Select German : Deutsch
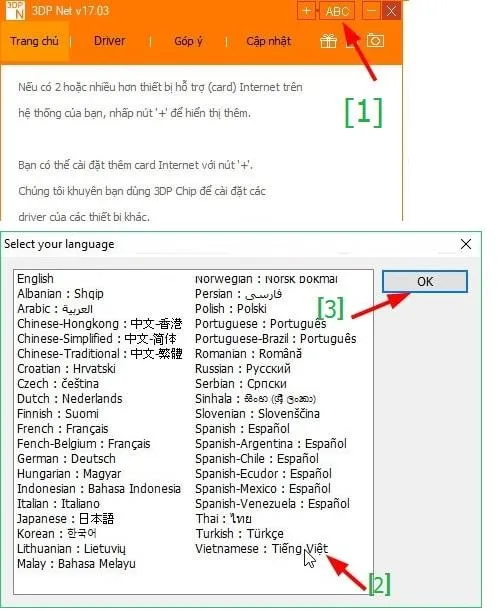504x611 pixels. (66, 459)
